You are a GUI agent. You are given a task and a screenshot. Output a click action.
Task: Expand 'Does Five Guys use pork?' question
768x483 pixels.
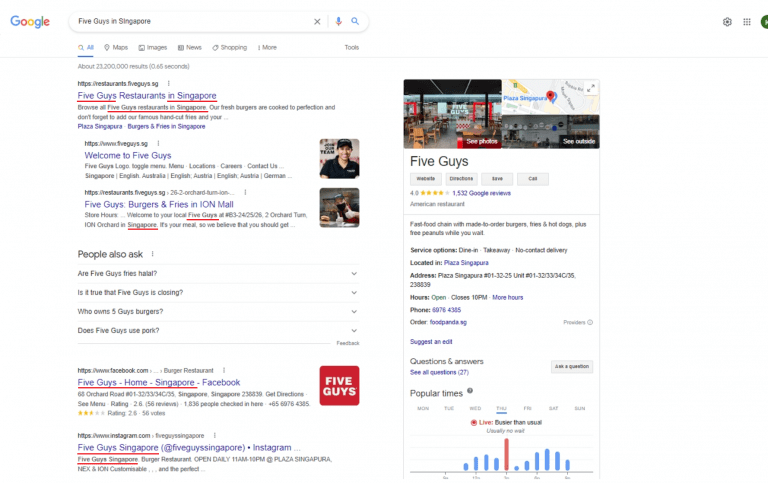354,330
